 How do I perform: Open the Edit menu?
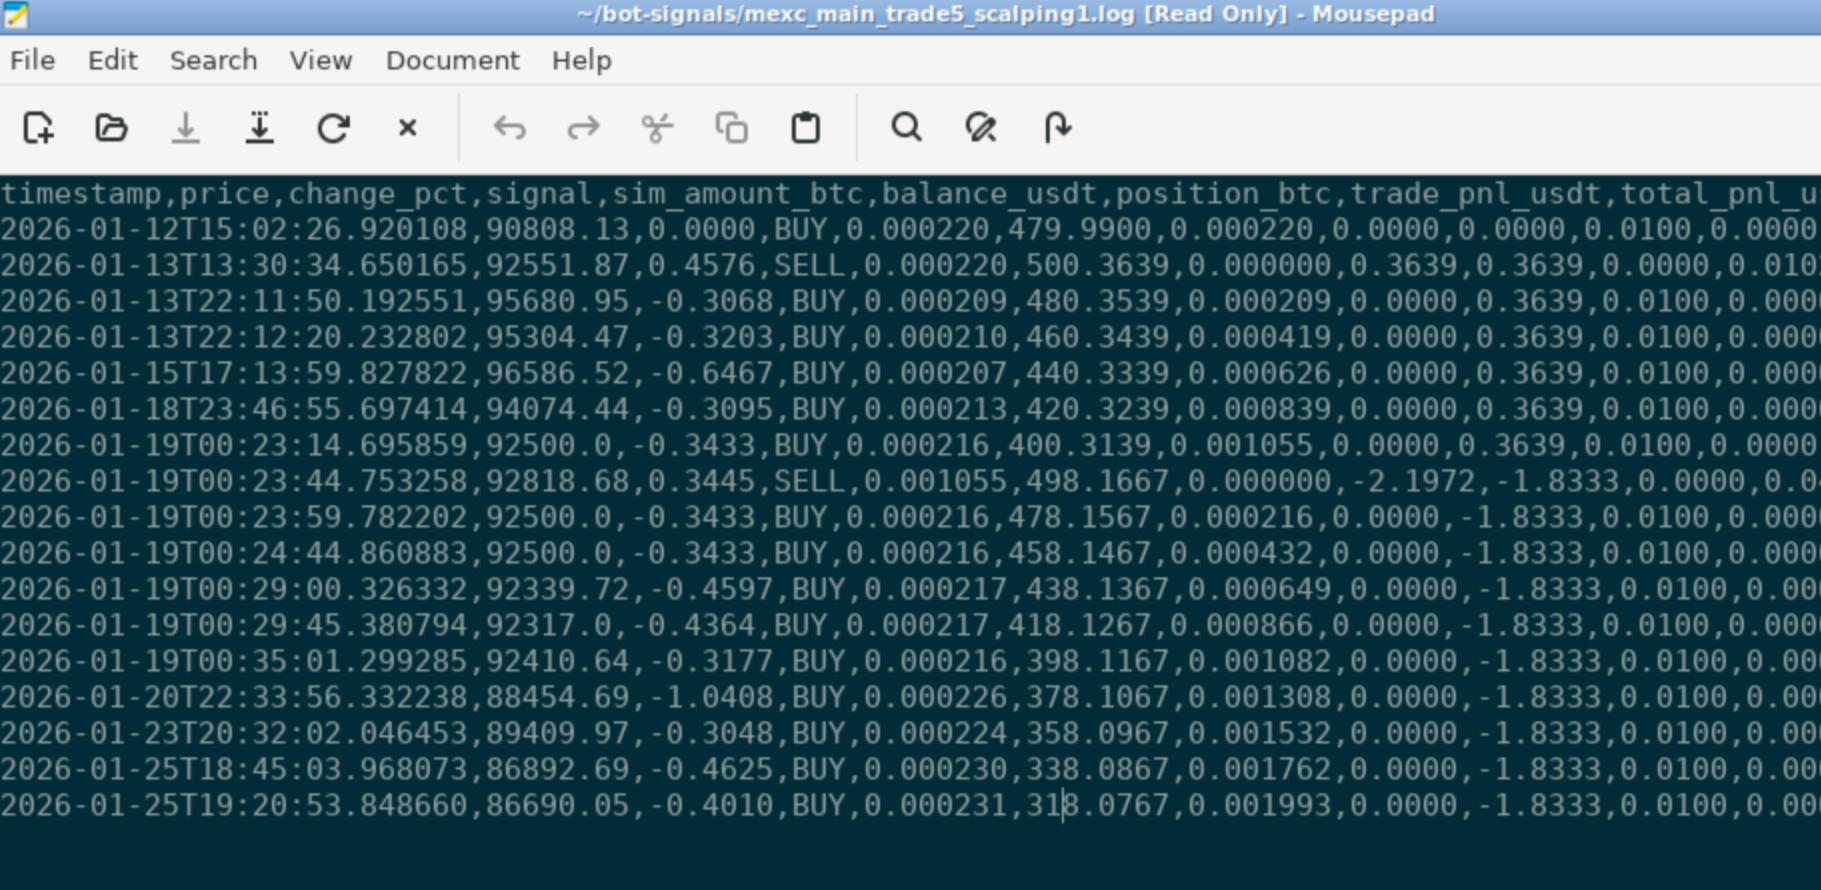(112, 61)
